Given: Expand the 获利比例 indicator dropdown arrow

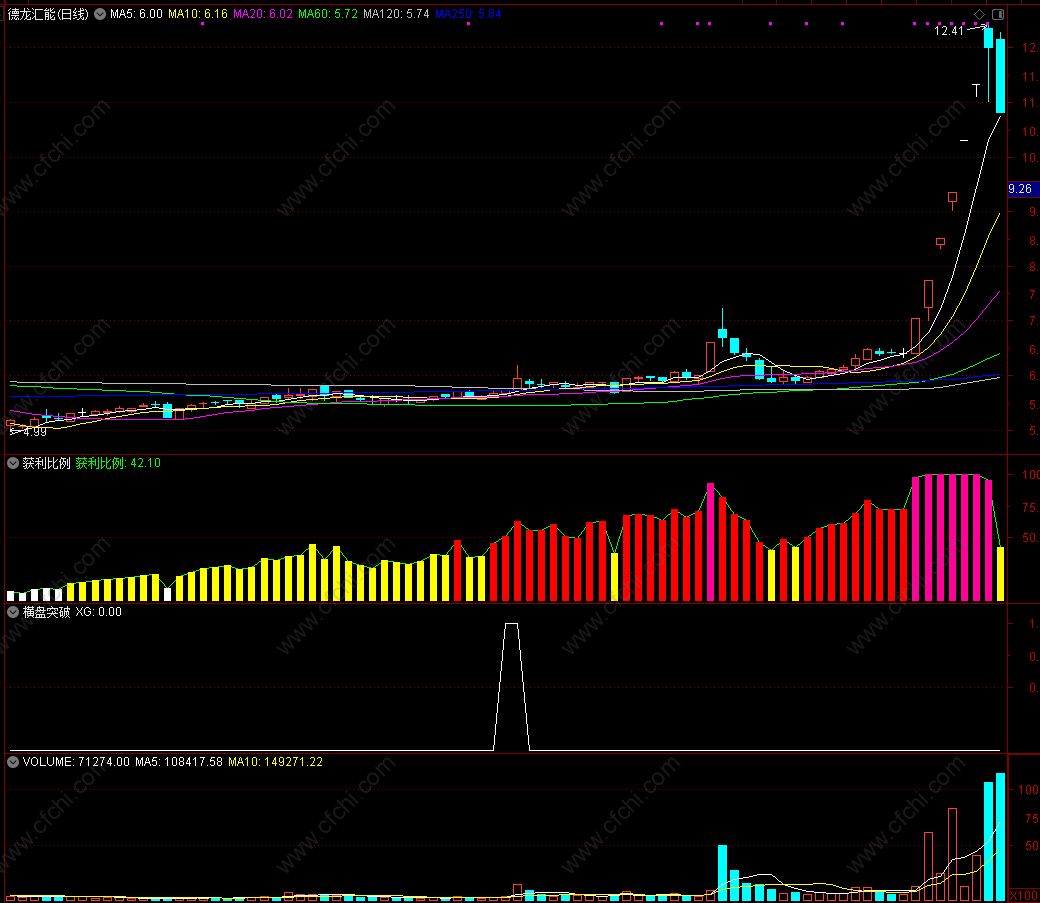Looking at the screenshot, I should pos(13,463).
